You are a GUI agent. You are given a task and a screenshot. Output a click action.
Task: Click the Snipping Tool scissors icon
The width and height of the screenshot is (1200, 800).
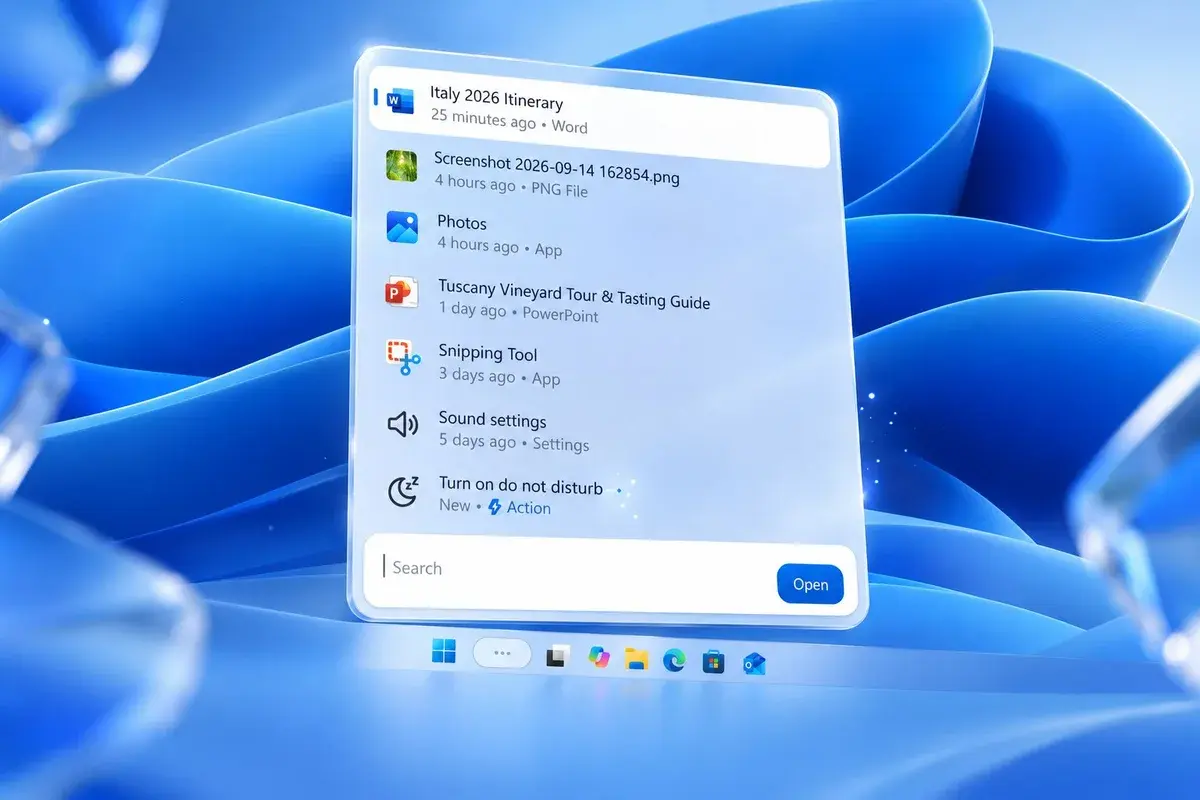403,358
